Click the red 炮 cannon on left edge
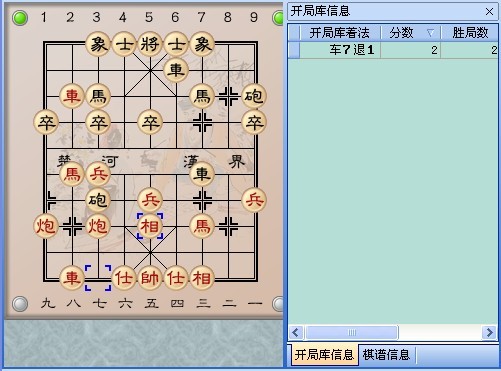This screenshot has width=501, height=371. coord(46,226)
